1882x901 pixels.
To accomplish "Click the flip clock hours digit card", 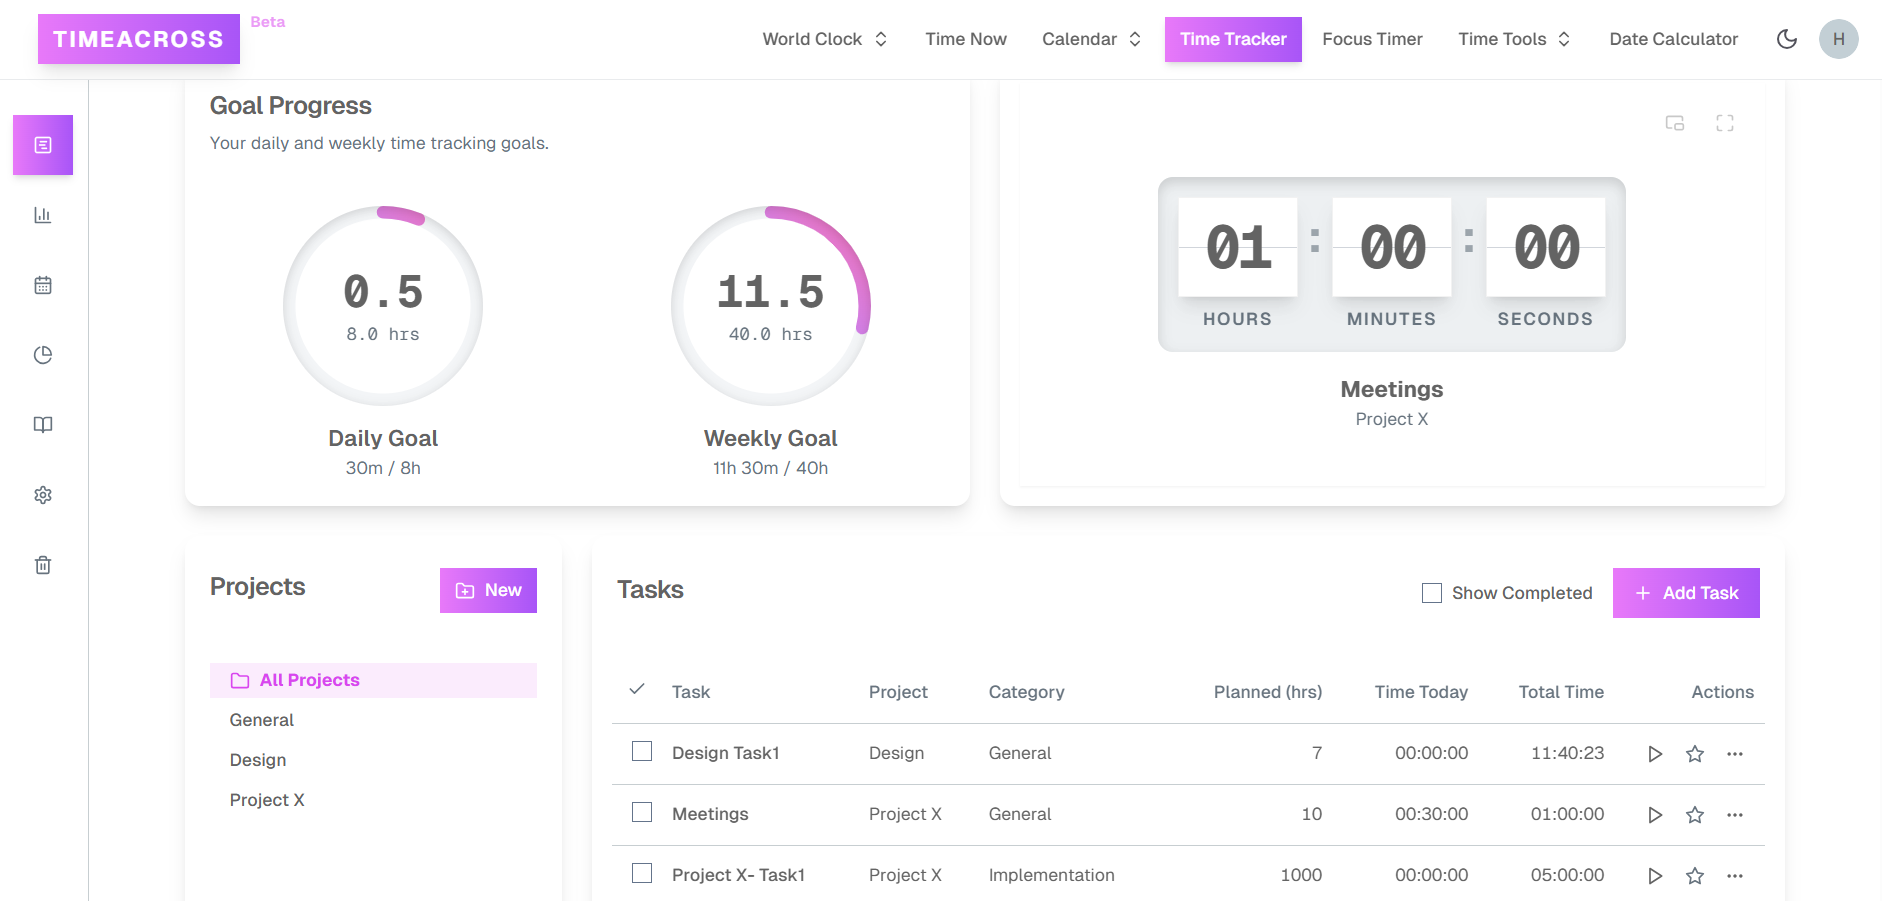I will pos(1238,247).
